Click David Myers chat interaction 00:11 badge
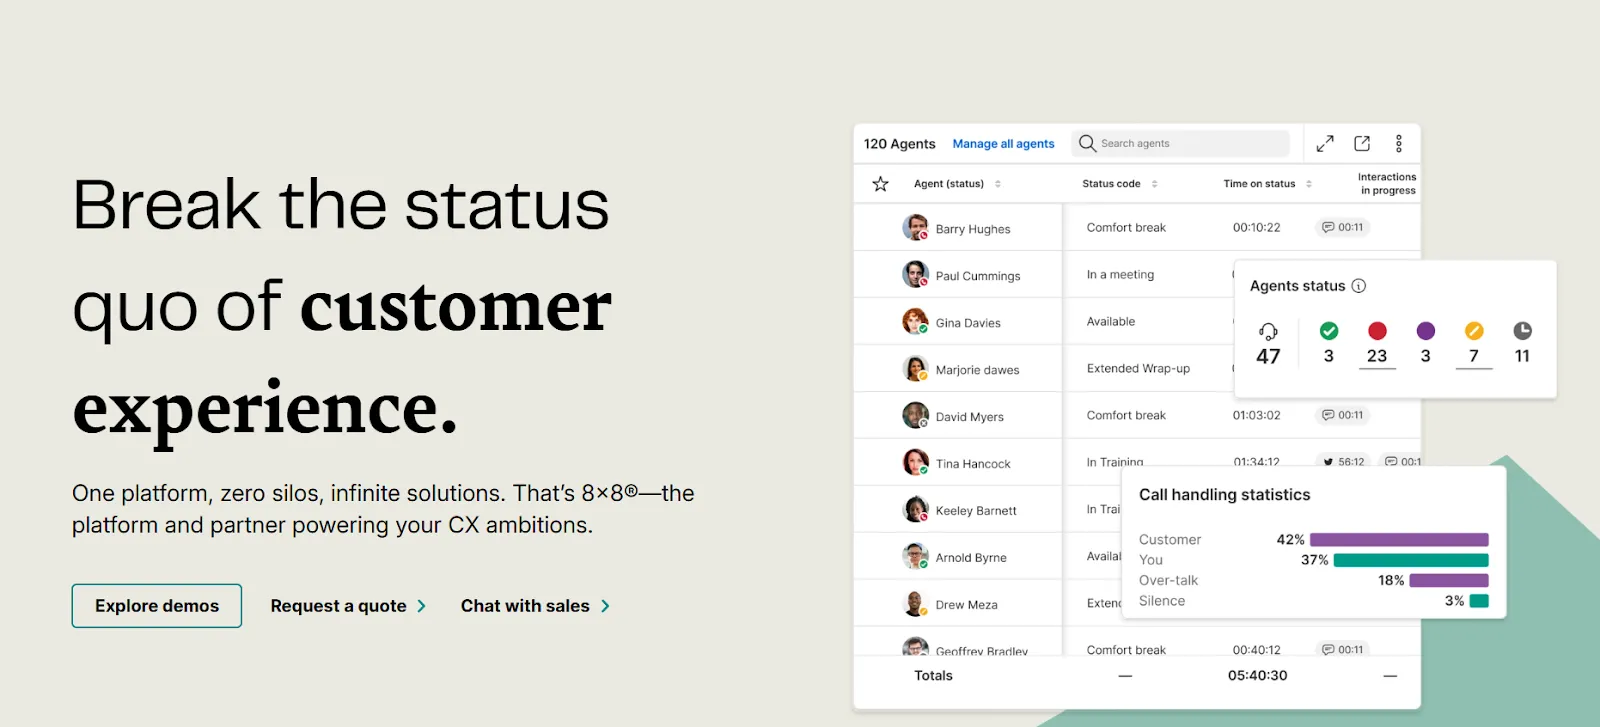The image size is (1600, 727). 1342,415
